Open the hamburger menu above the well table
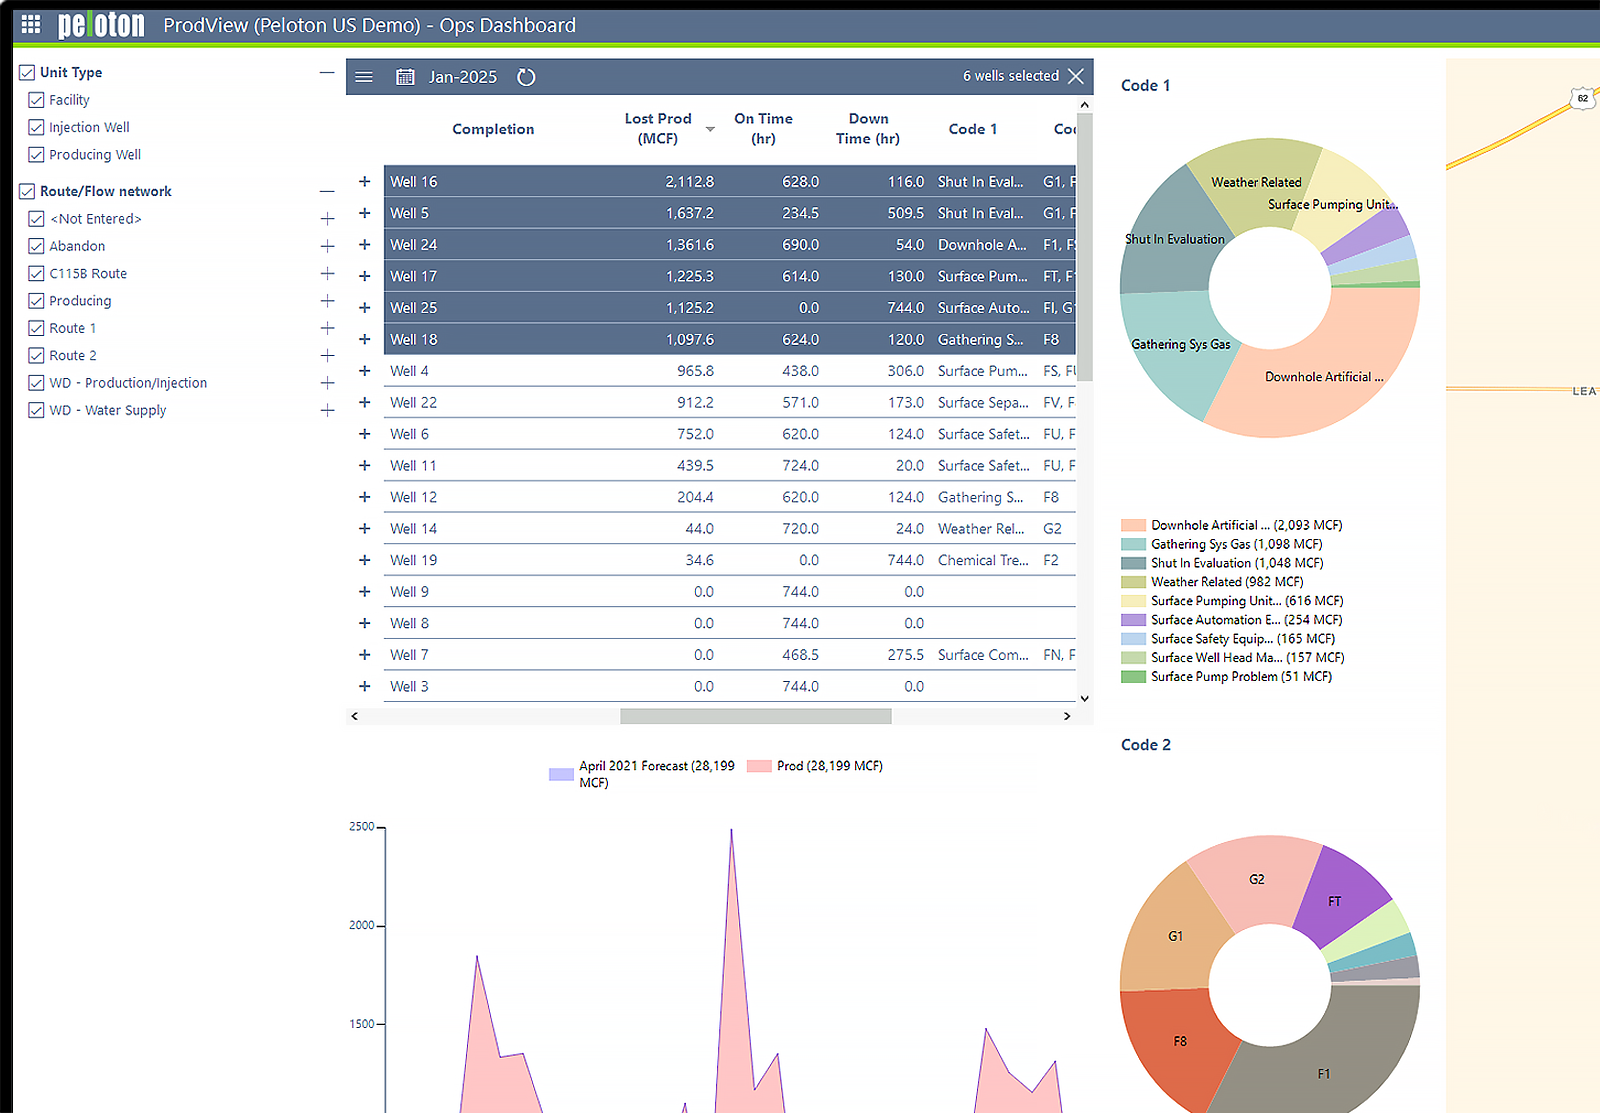 tap(364, 76)
